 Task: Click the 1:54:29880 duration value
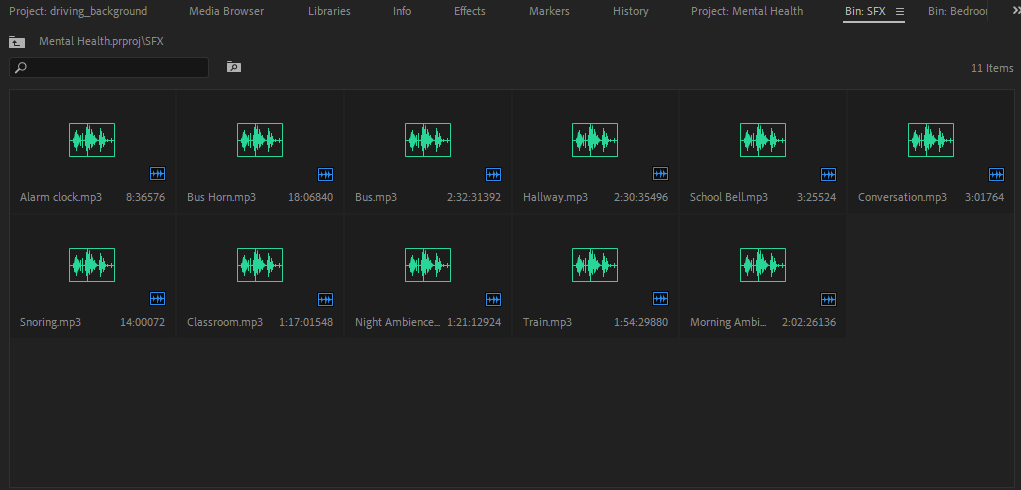point(641,322)
